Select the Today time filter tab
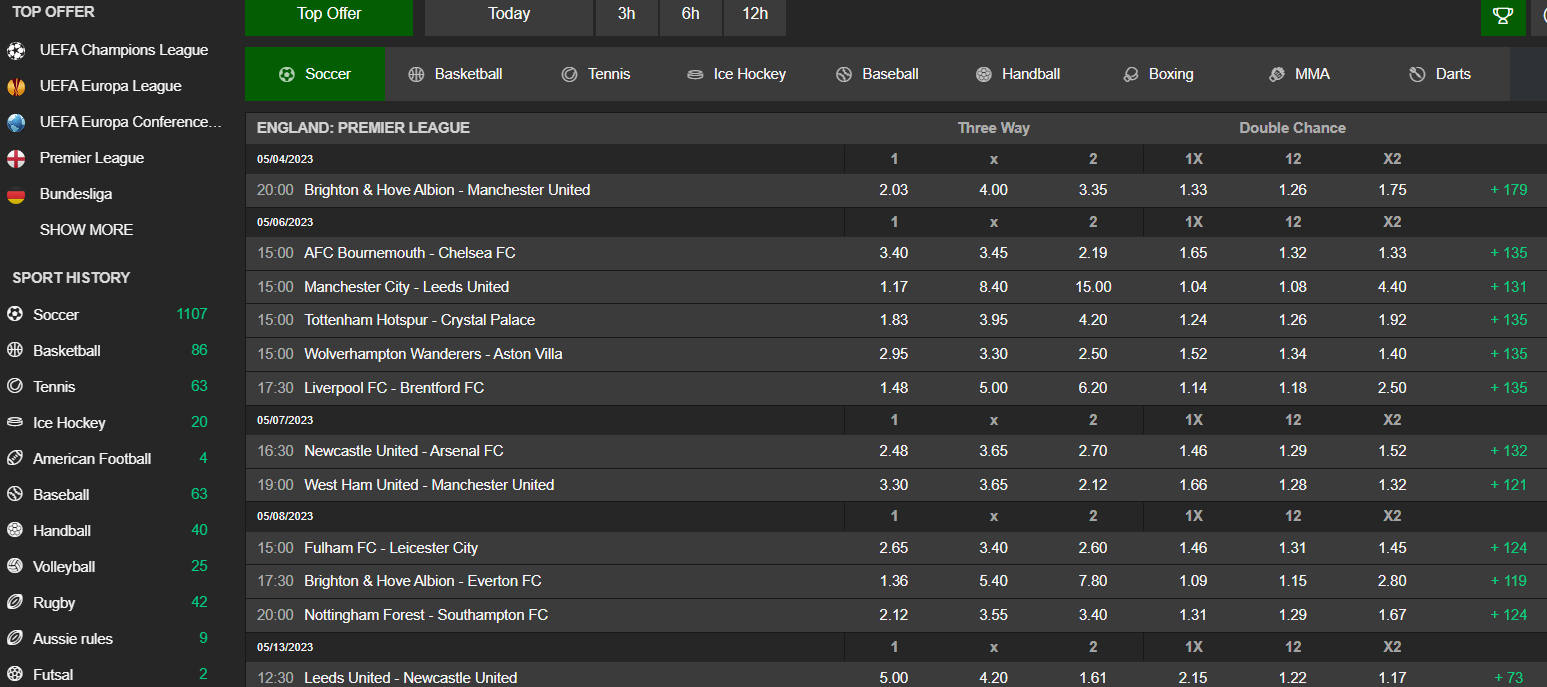This screenshot has height=687, width=1547. pos(509,14)
